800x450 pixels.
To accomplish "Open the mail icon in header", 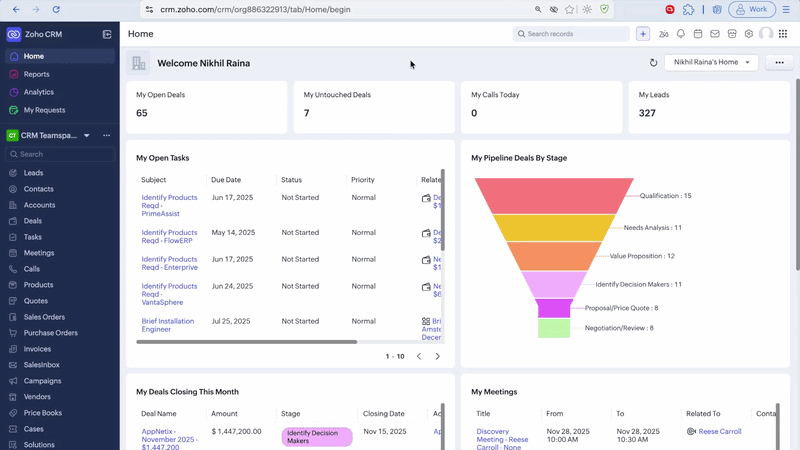I will pos(715,34).
